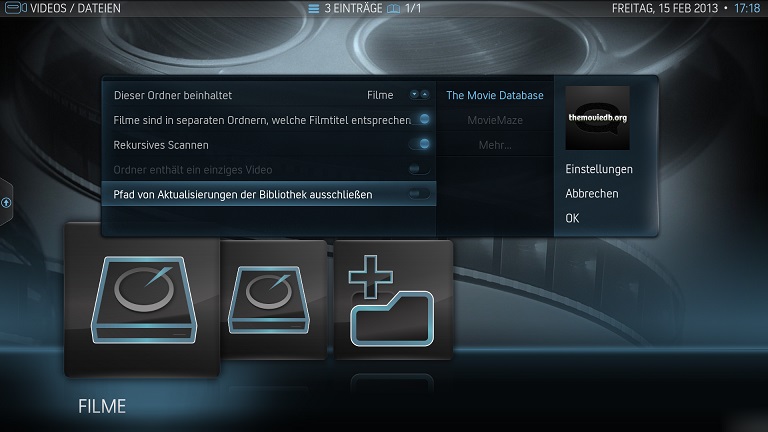The image size is (768, 432).
Task: Click the FILME caption below sources
Action: (102, 406)
